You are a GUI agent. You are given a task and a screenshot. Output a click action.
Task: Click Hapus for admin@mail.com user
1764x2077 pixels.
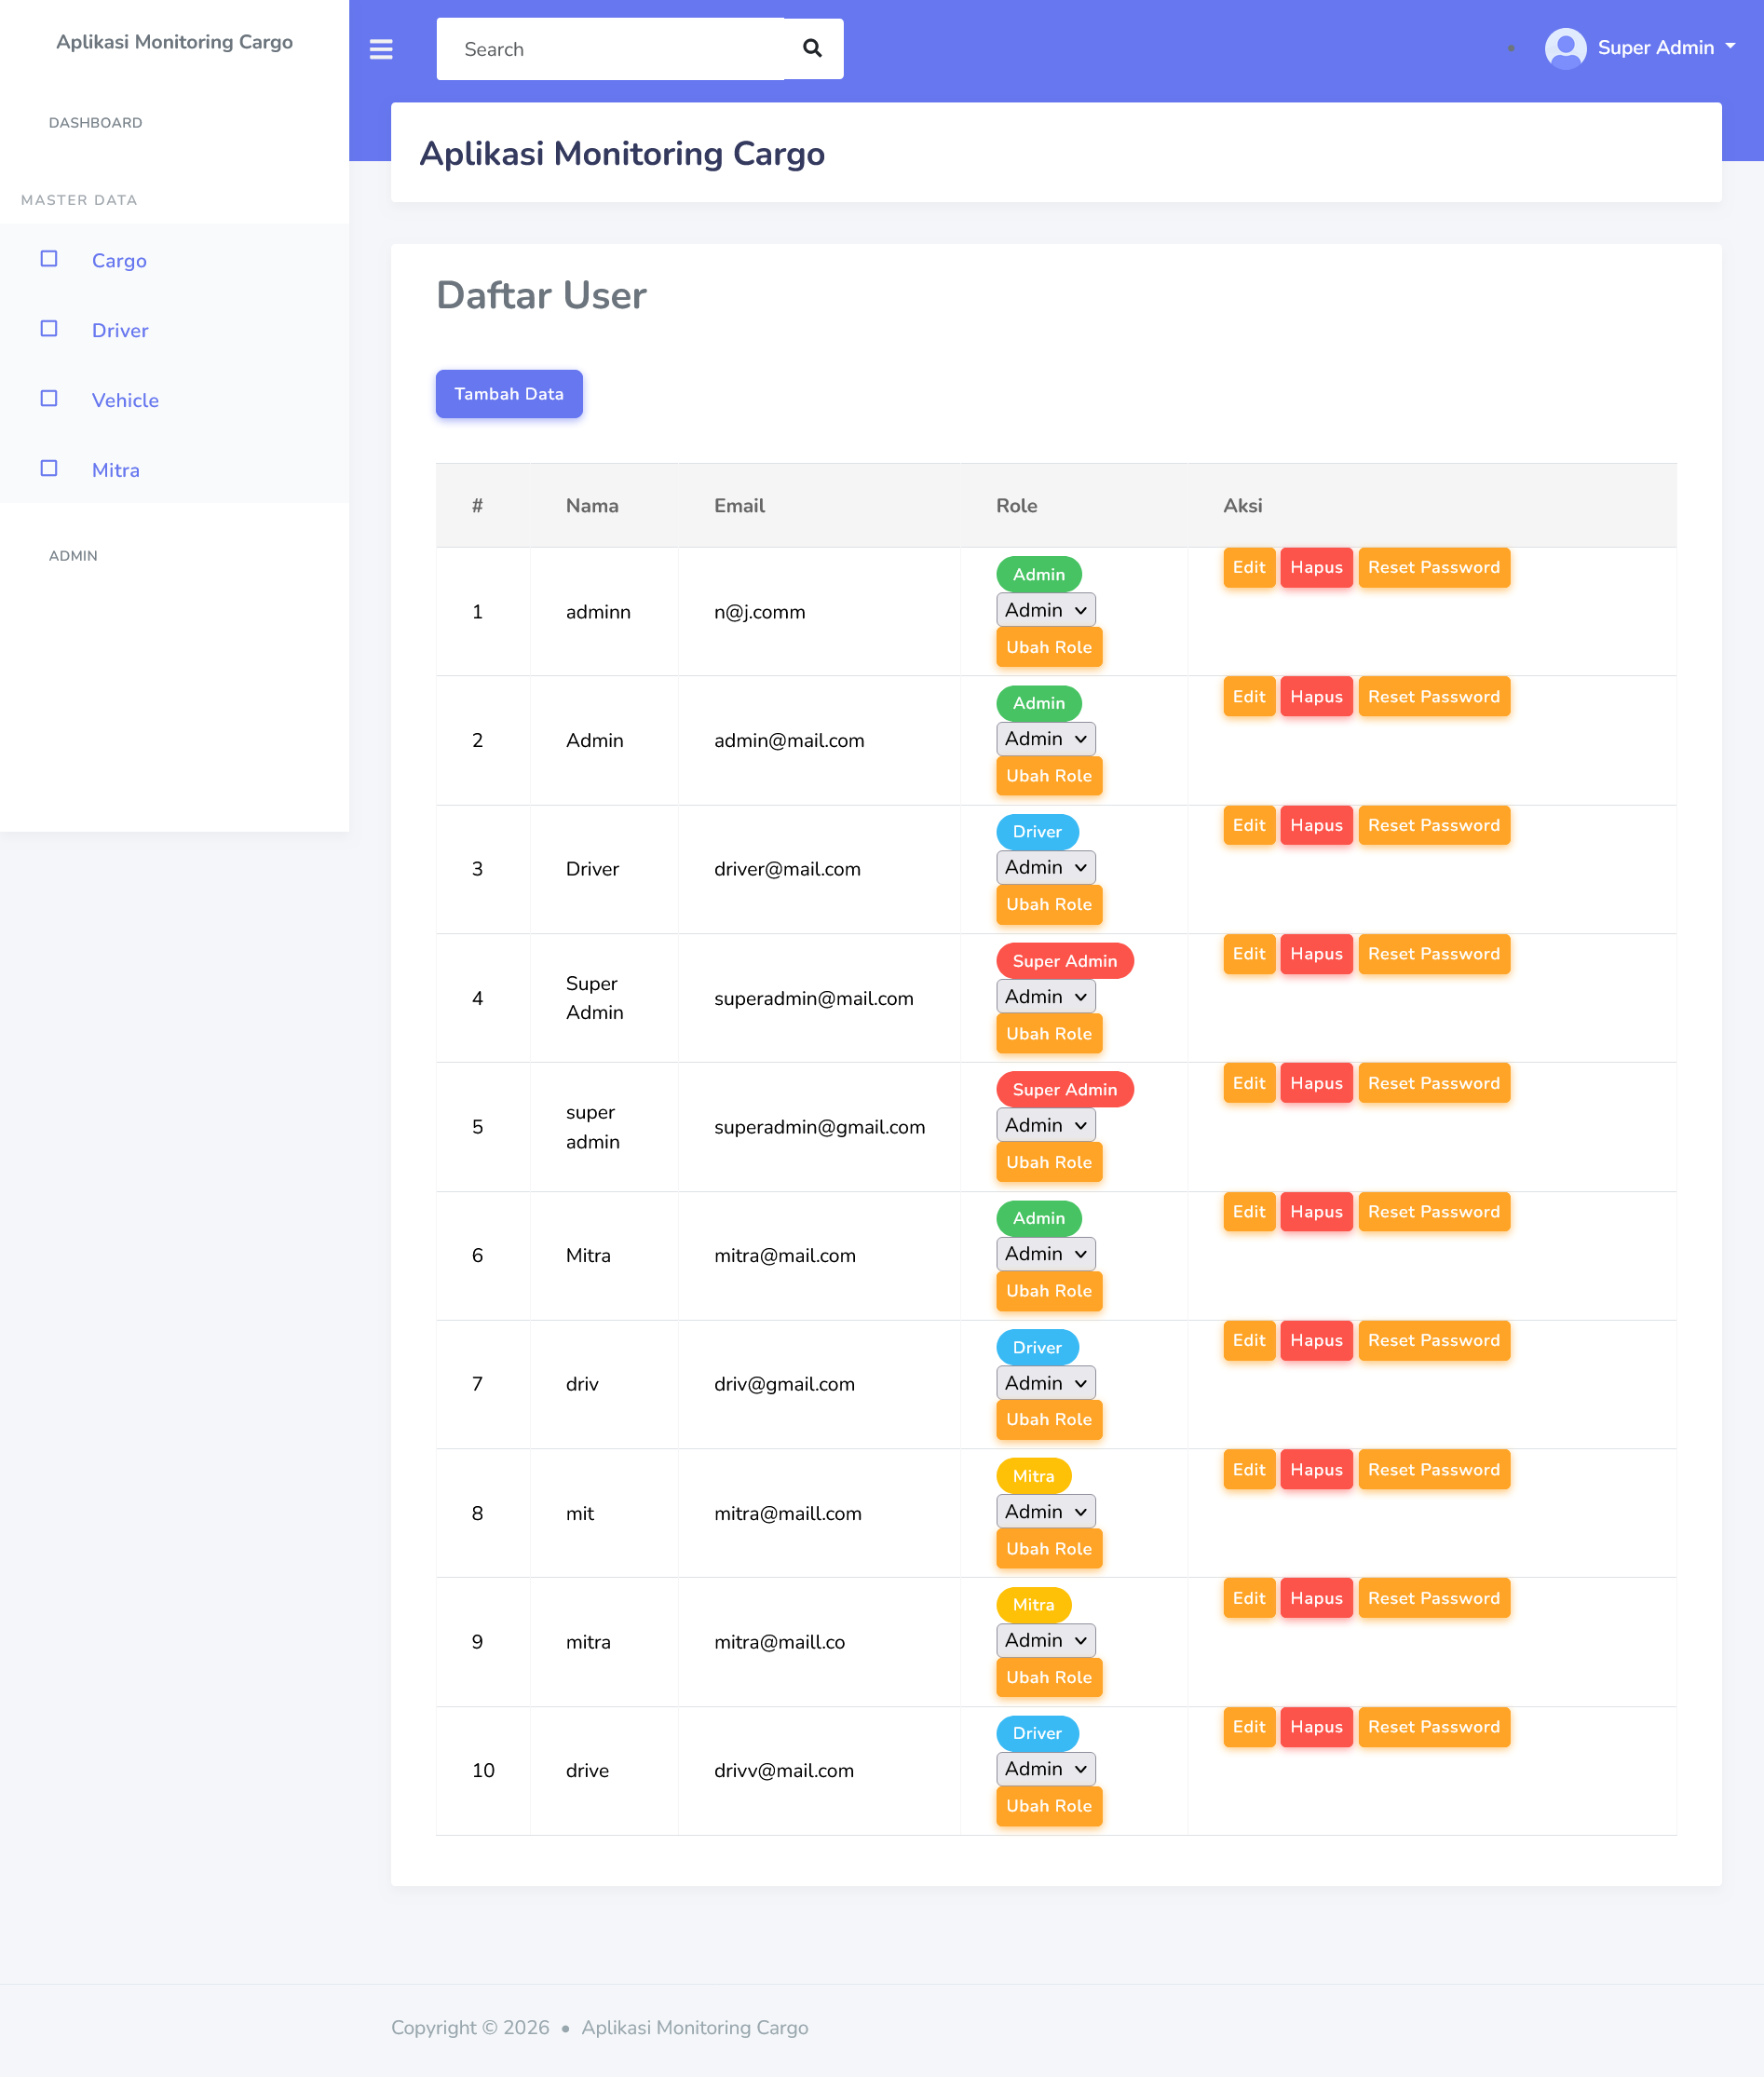[1315, 697]
